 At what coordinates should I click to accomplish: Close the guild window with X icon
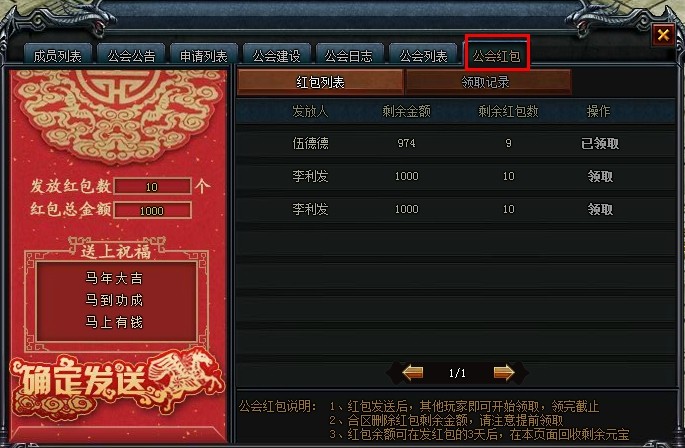(663, 35)
